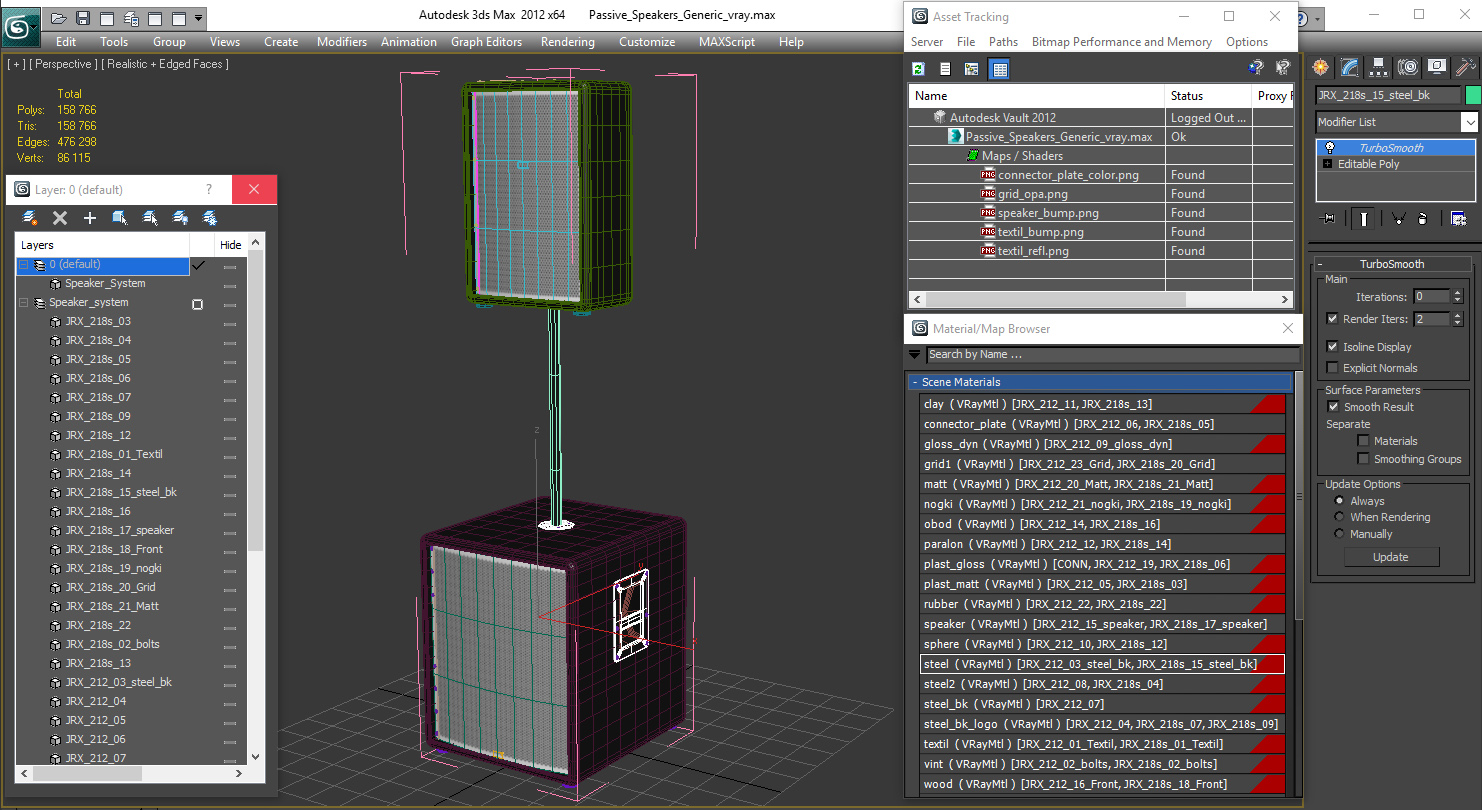Open the 3ds Max application menu button

(20, 25)
